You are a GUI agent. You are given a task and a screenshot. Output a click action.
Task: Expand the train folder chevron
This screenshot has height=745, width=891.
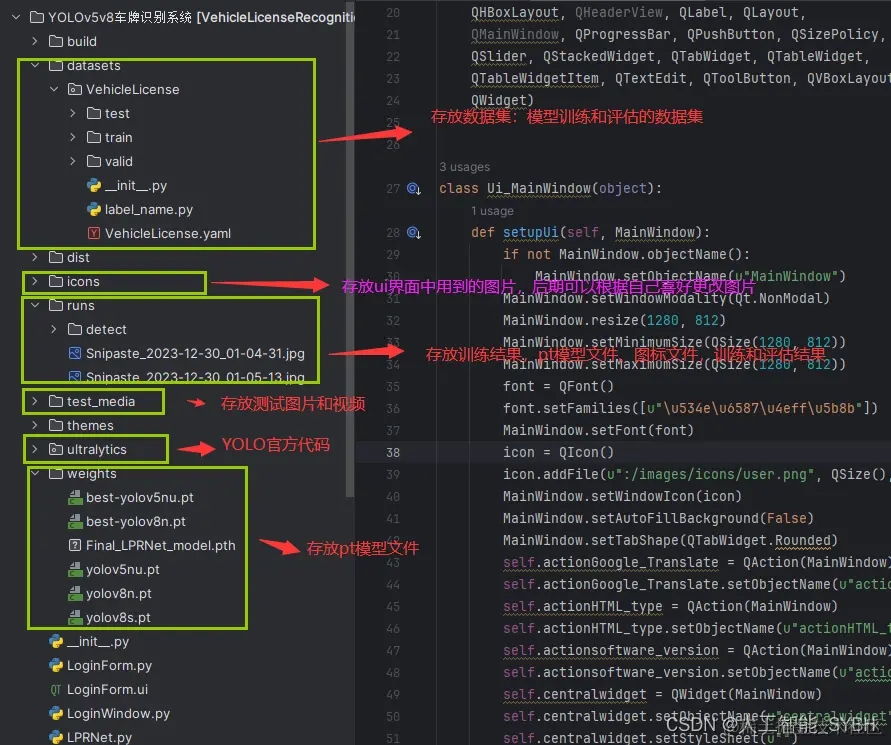click(73, 137)
